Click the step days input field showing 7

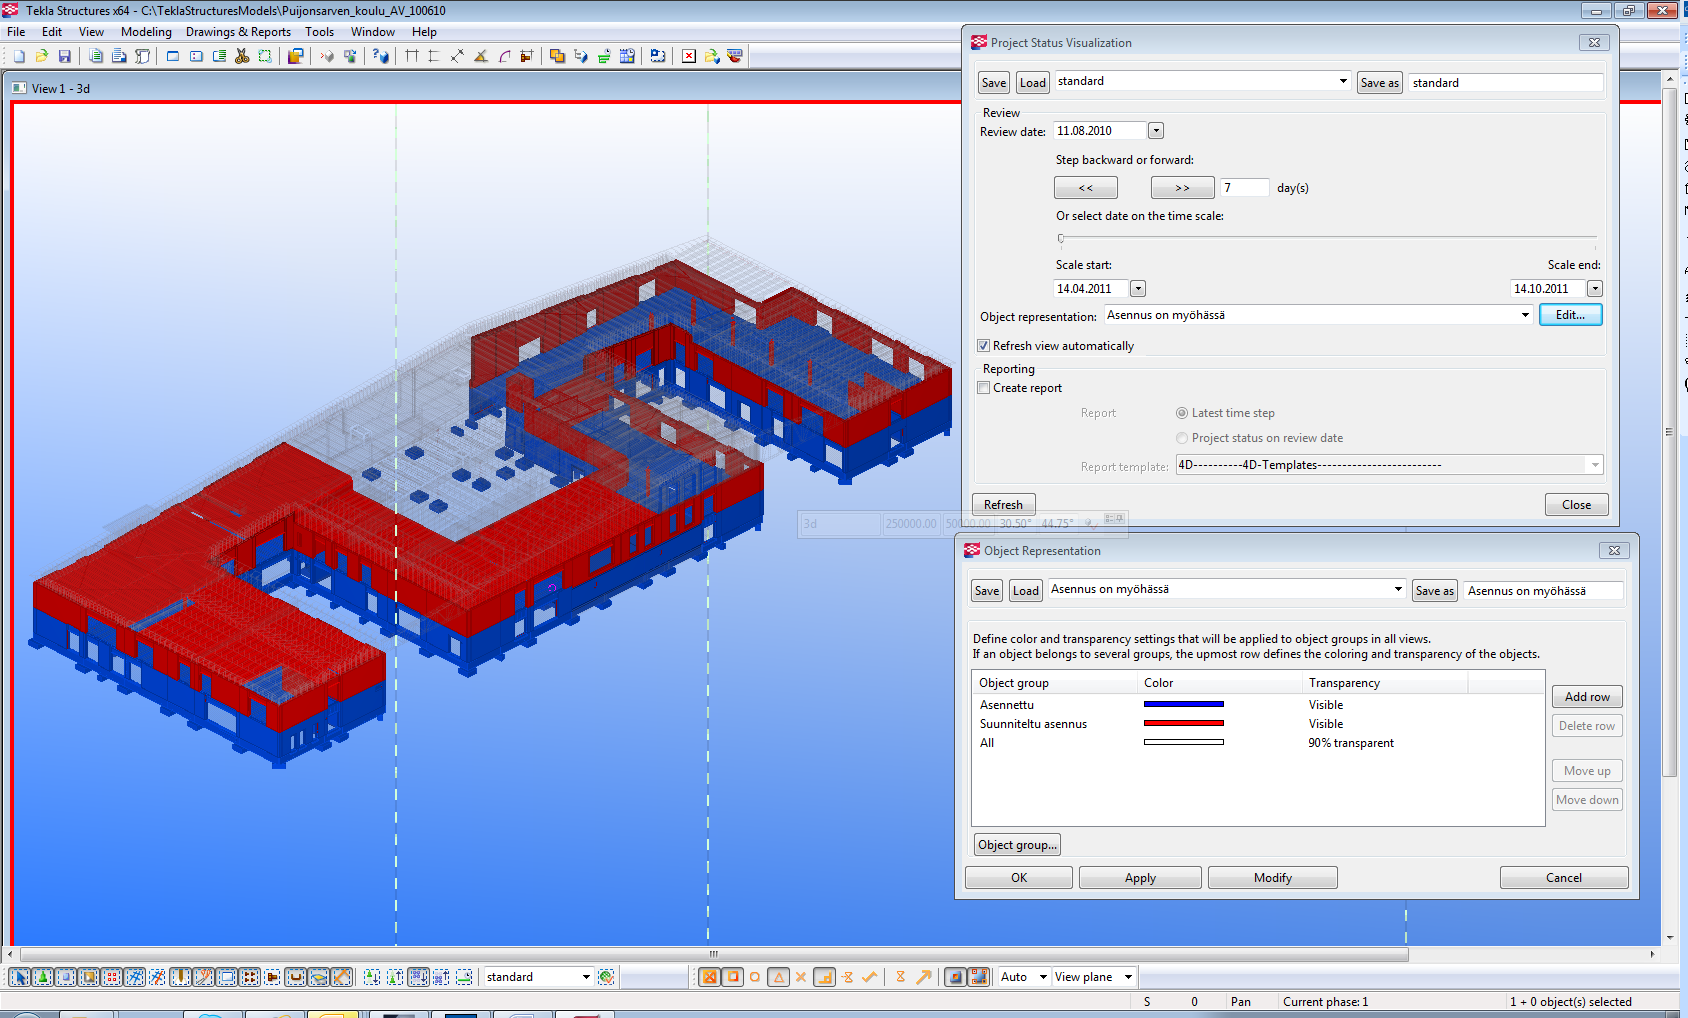(1245, 188)
